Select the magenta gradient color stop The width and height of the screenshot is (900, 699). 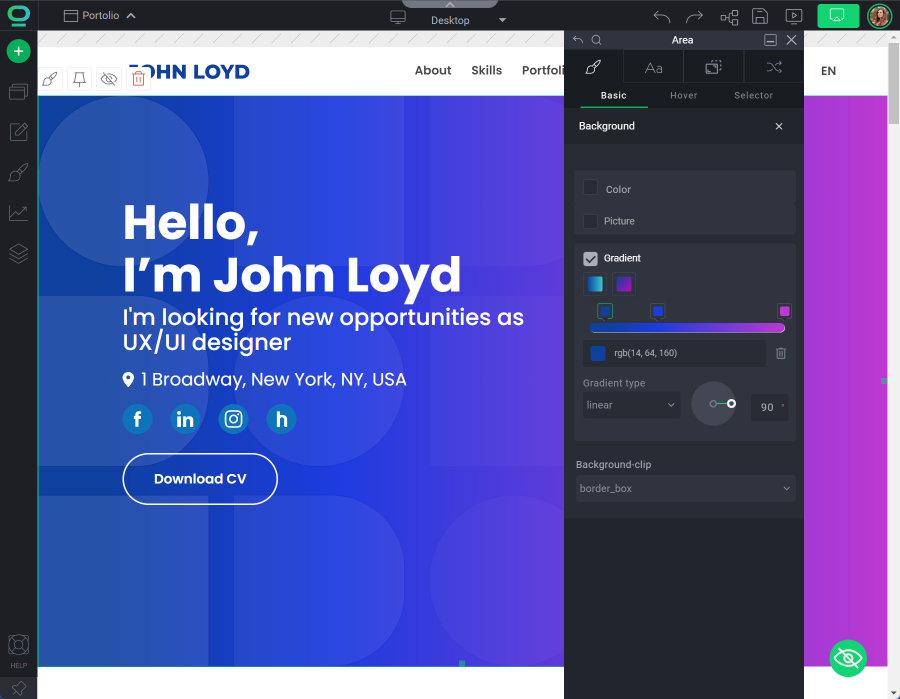point(784,311)
